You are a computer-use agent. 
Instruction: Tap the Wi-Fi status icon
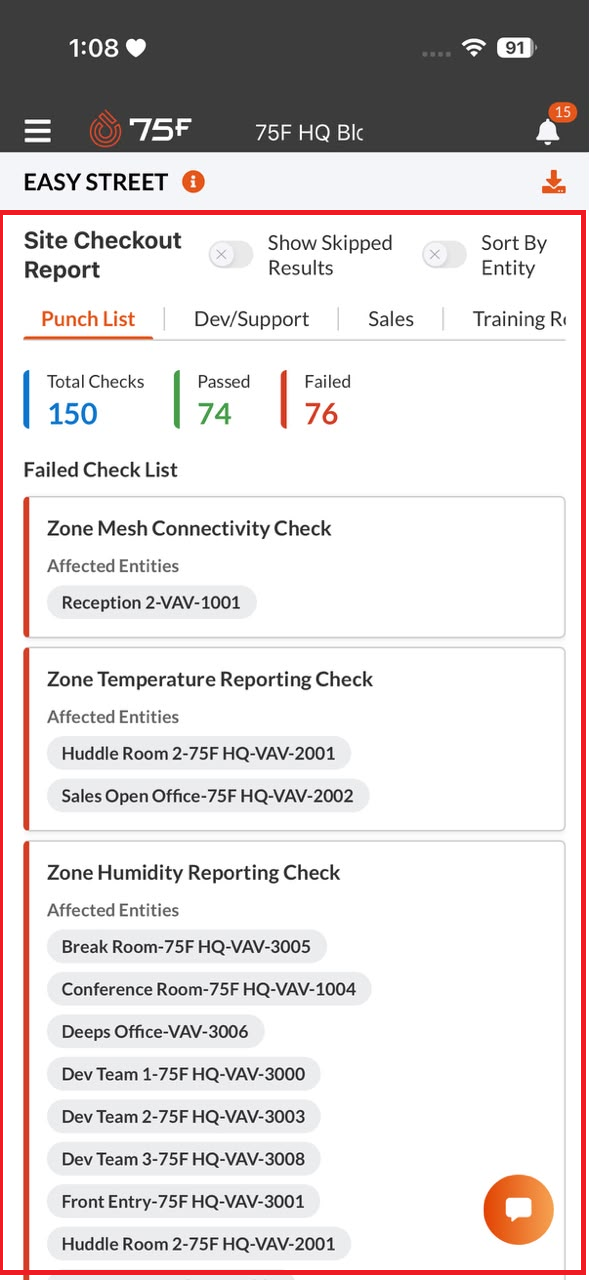coord(474,48)
